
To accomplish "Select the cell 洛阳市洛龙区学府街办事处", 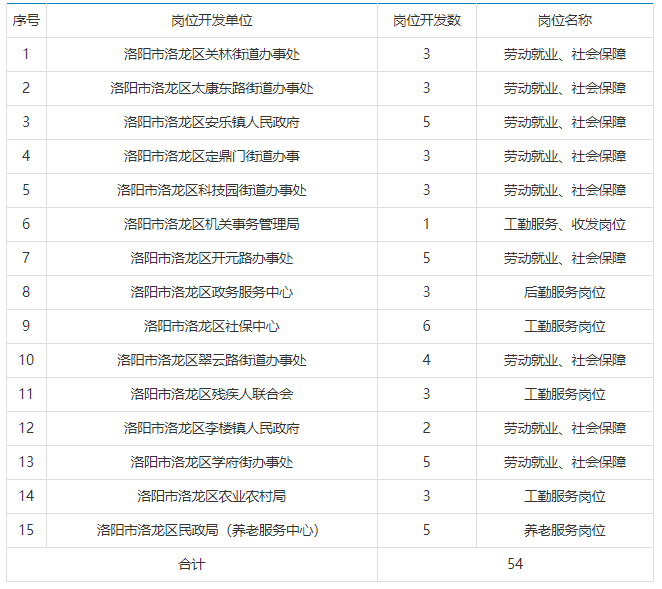I will tap(212, 462).
